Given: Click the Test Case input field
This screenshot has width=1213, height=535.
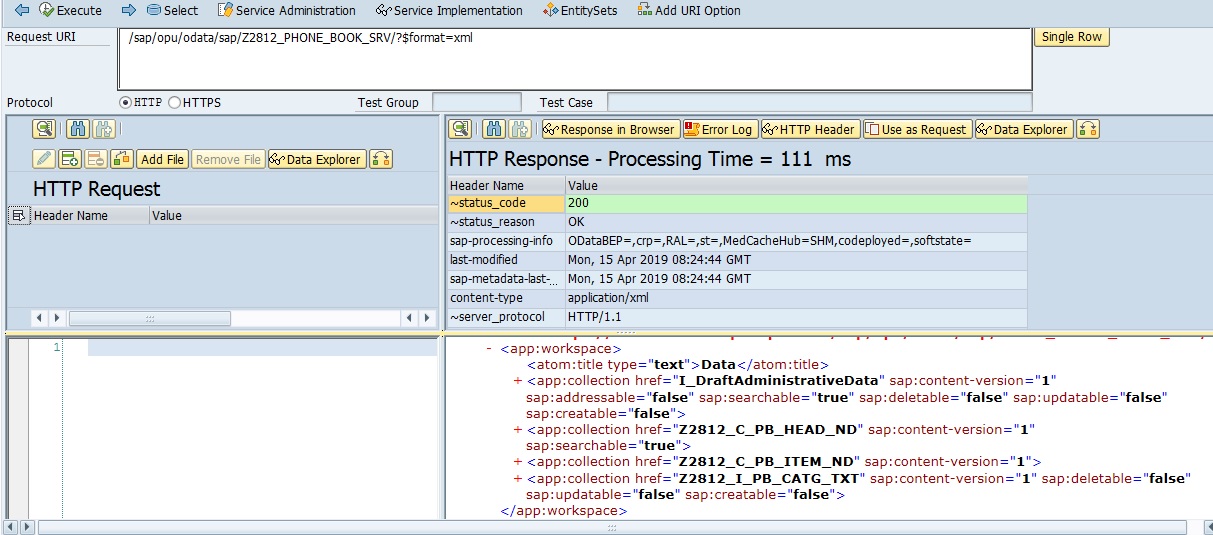Looking at the screenshot, I should [819, 102].
